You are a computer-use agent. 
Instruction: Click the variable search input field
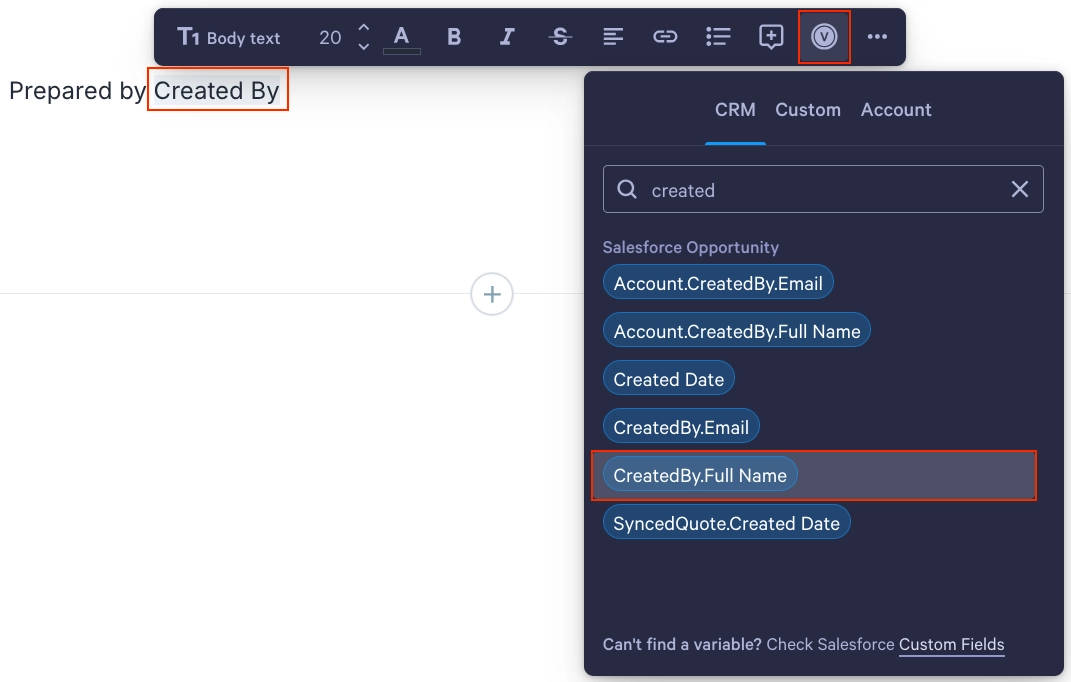[x=822, y=189]
